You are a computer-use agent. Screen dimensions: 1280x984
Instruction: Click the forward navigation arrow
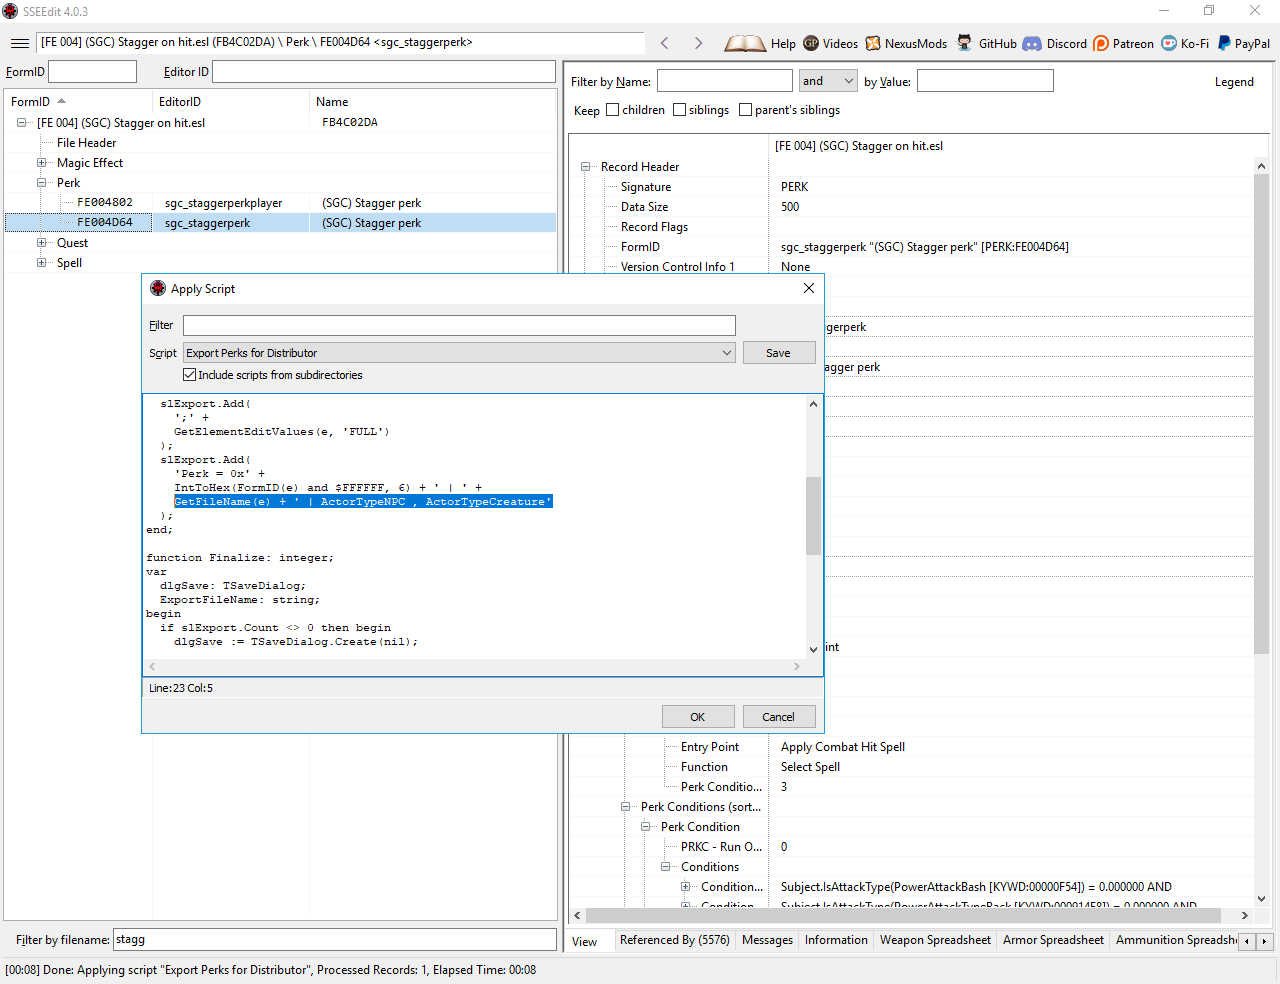click(x=698, y=43)
